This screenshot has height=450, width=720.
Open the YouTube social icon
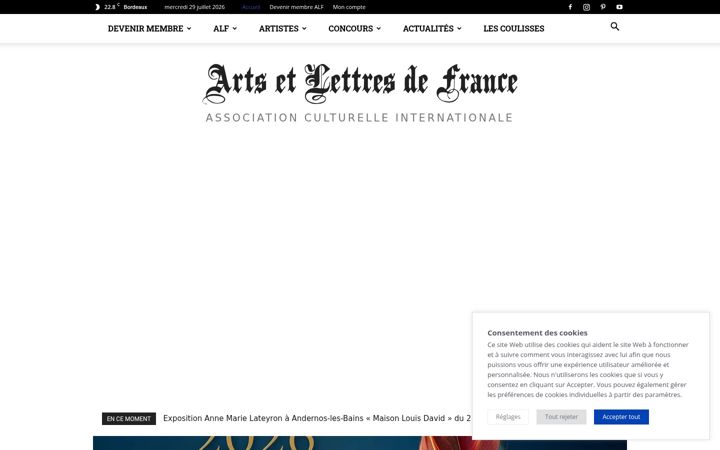pos(619,7)
